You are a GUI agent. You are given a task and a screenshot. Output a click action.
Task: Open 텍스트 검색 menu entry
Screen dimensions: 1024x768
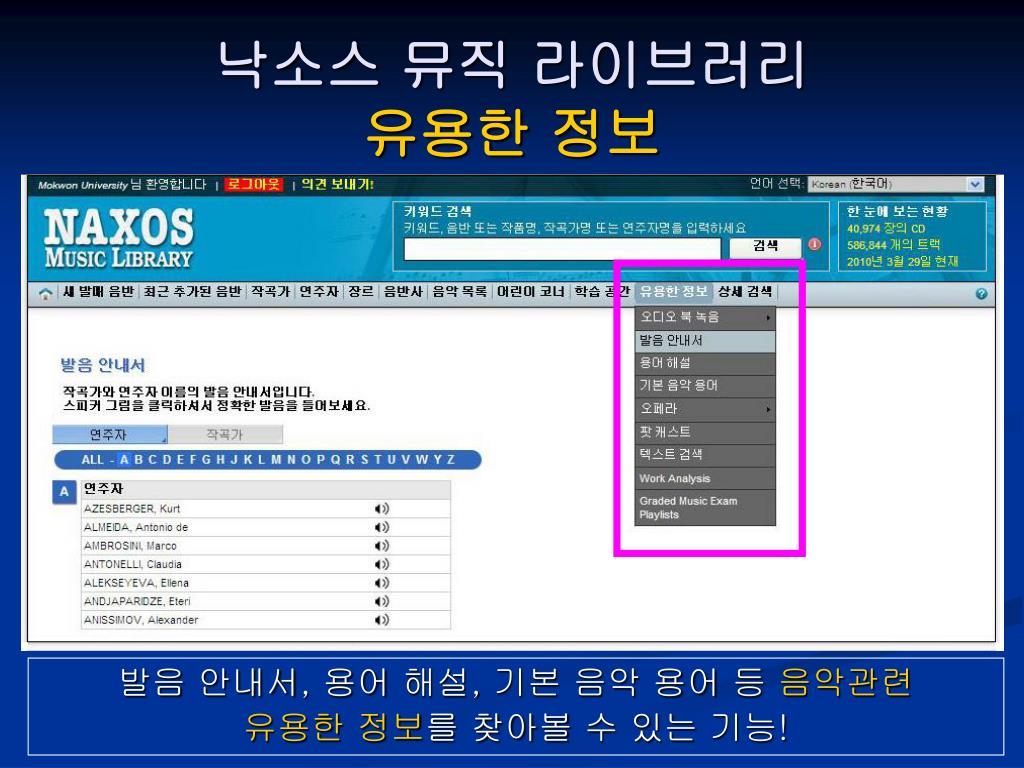pos(705,455)
